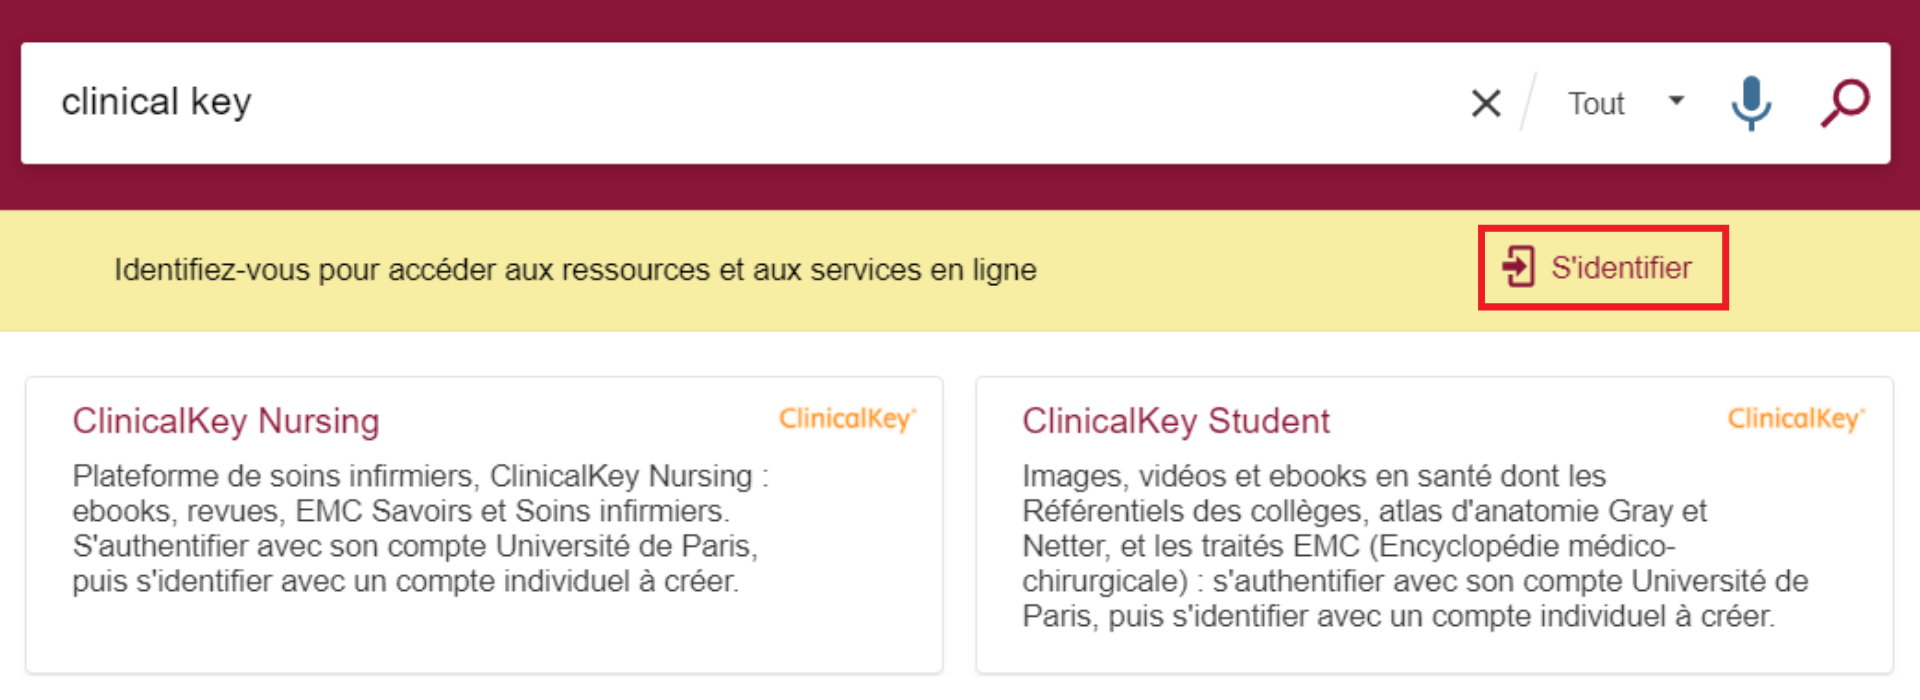Screen dimensions: 1920x700
Task: Click the Student card description starting "Images, vidéos"
Action: click(1414, 545)
